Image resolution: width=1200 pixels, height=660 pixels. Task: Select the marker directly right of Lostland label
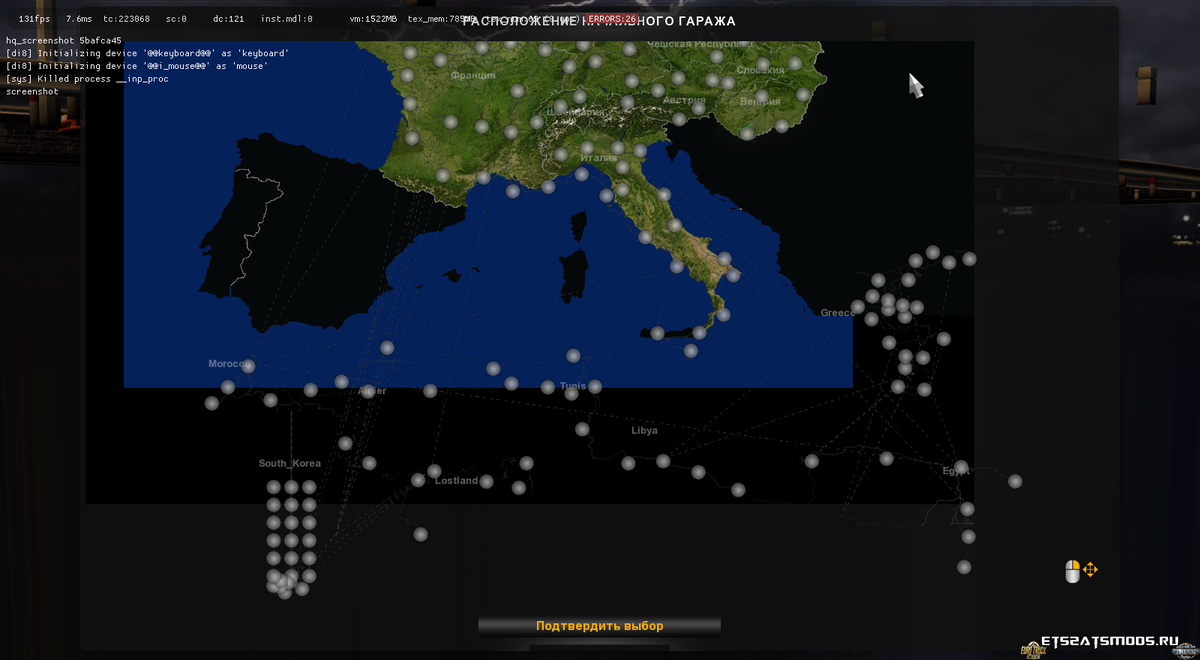point(486,481)
